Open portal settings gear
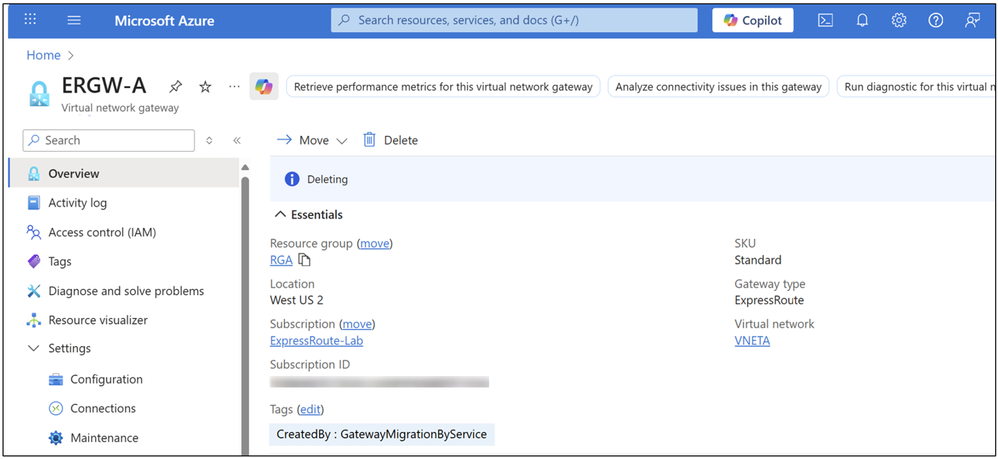Viewport: 998px width, 459px height. pos(899,20)
